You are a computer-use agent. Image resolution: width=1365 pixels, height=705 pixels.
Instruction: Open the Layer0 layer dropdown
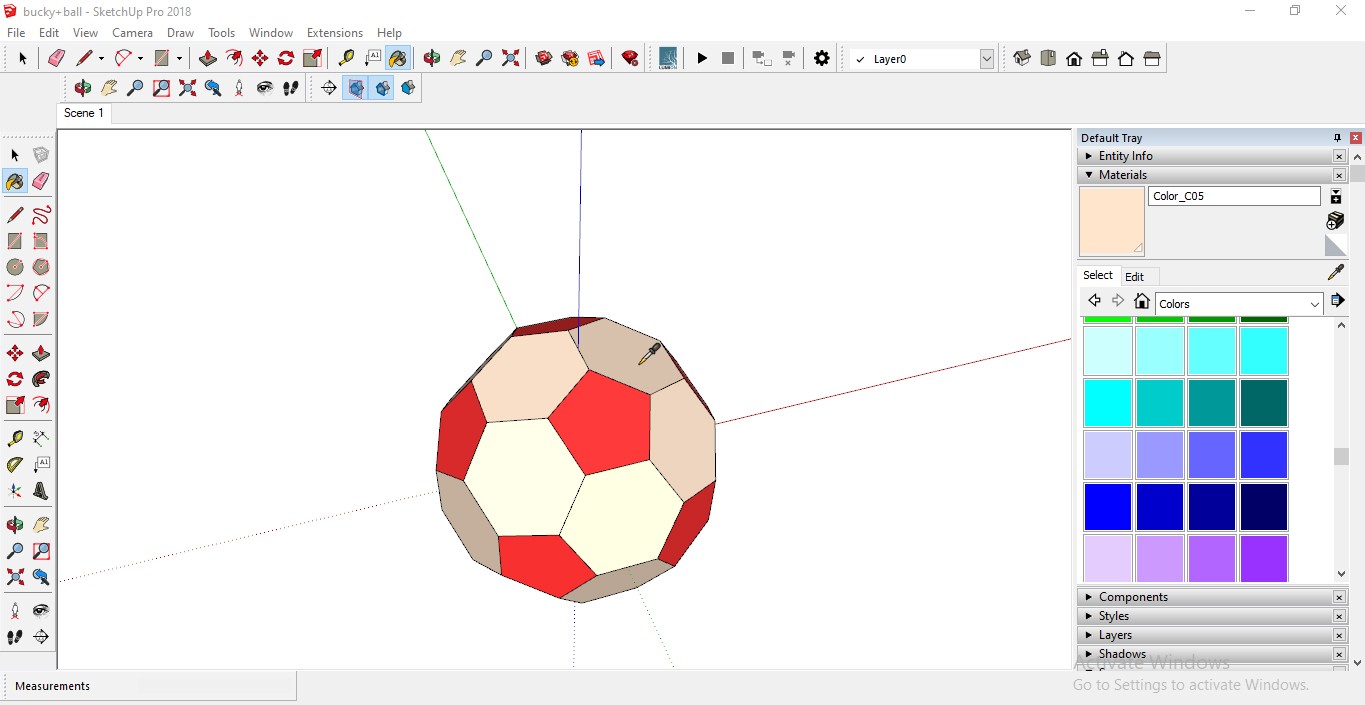pyautogui.click(x=987, y=59)
